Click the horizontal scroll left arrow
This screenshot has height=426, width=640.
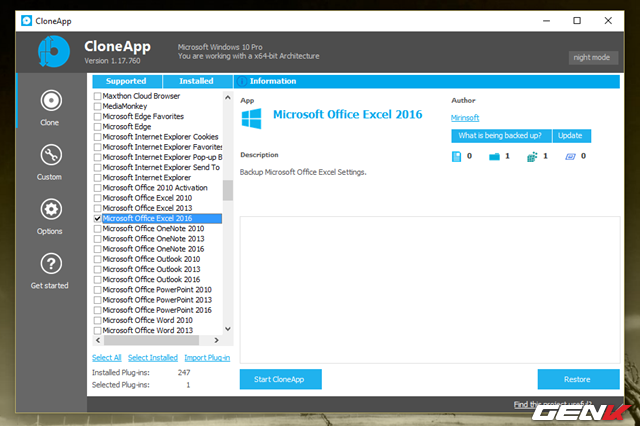tap(98, 340)
